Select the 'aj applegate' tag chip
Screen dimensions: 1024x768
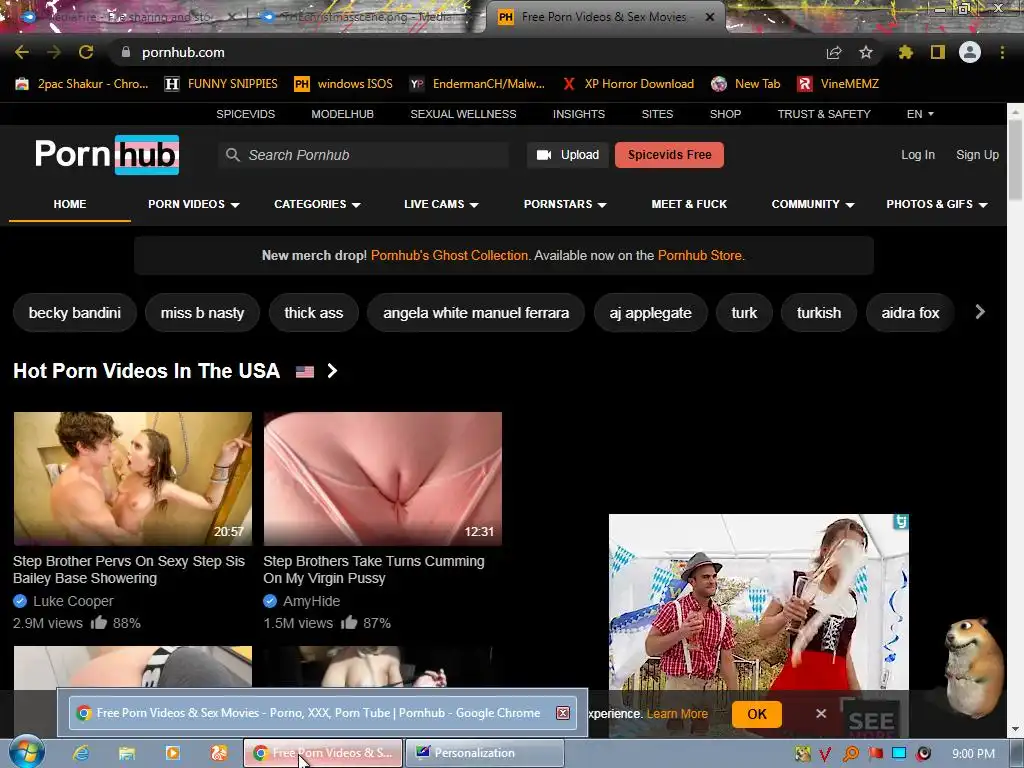pos(650,313)
